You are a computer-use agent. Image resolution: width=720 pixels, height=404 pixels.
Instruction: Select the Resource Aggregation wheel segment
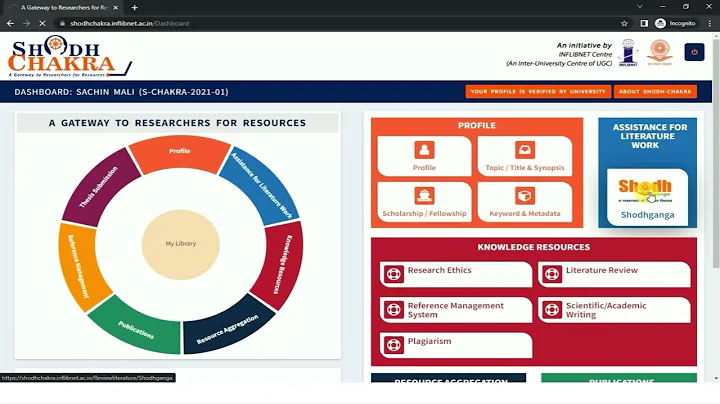coord(227,329)
